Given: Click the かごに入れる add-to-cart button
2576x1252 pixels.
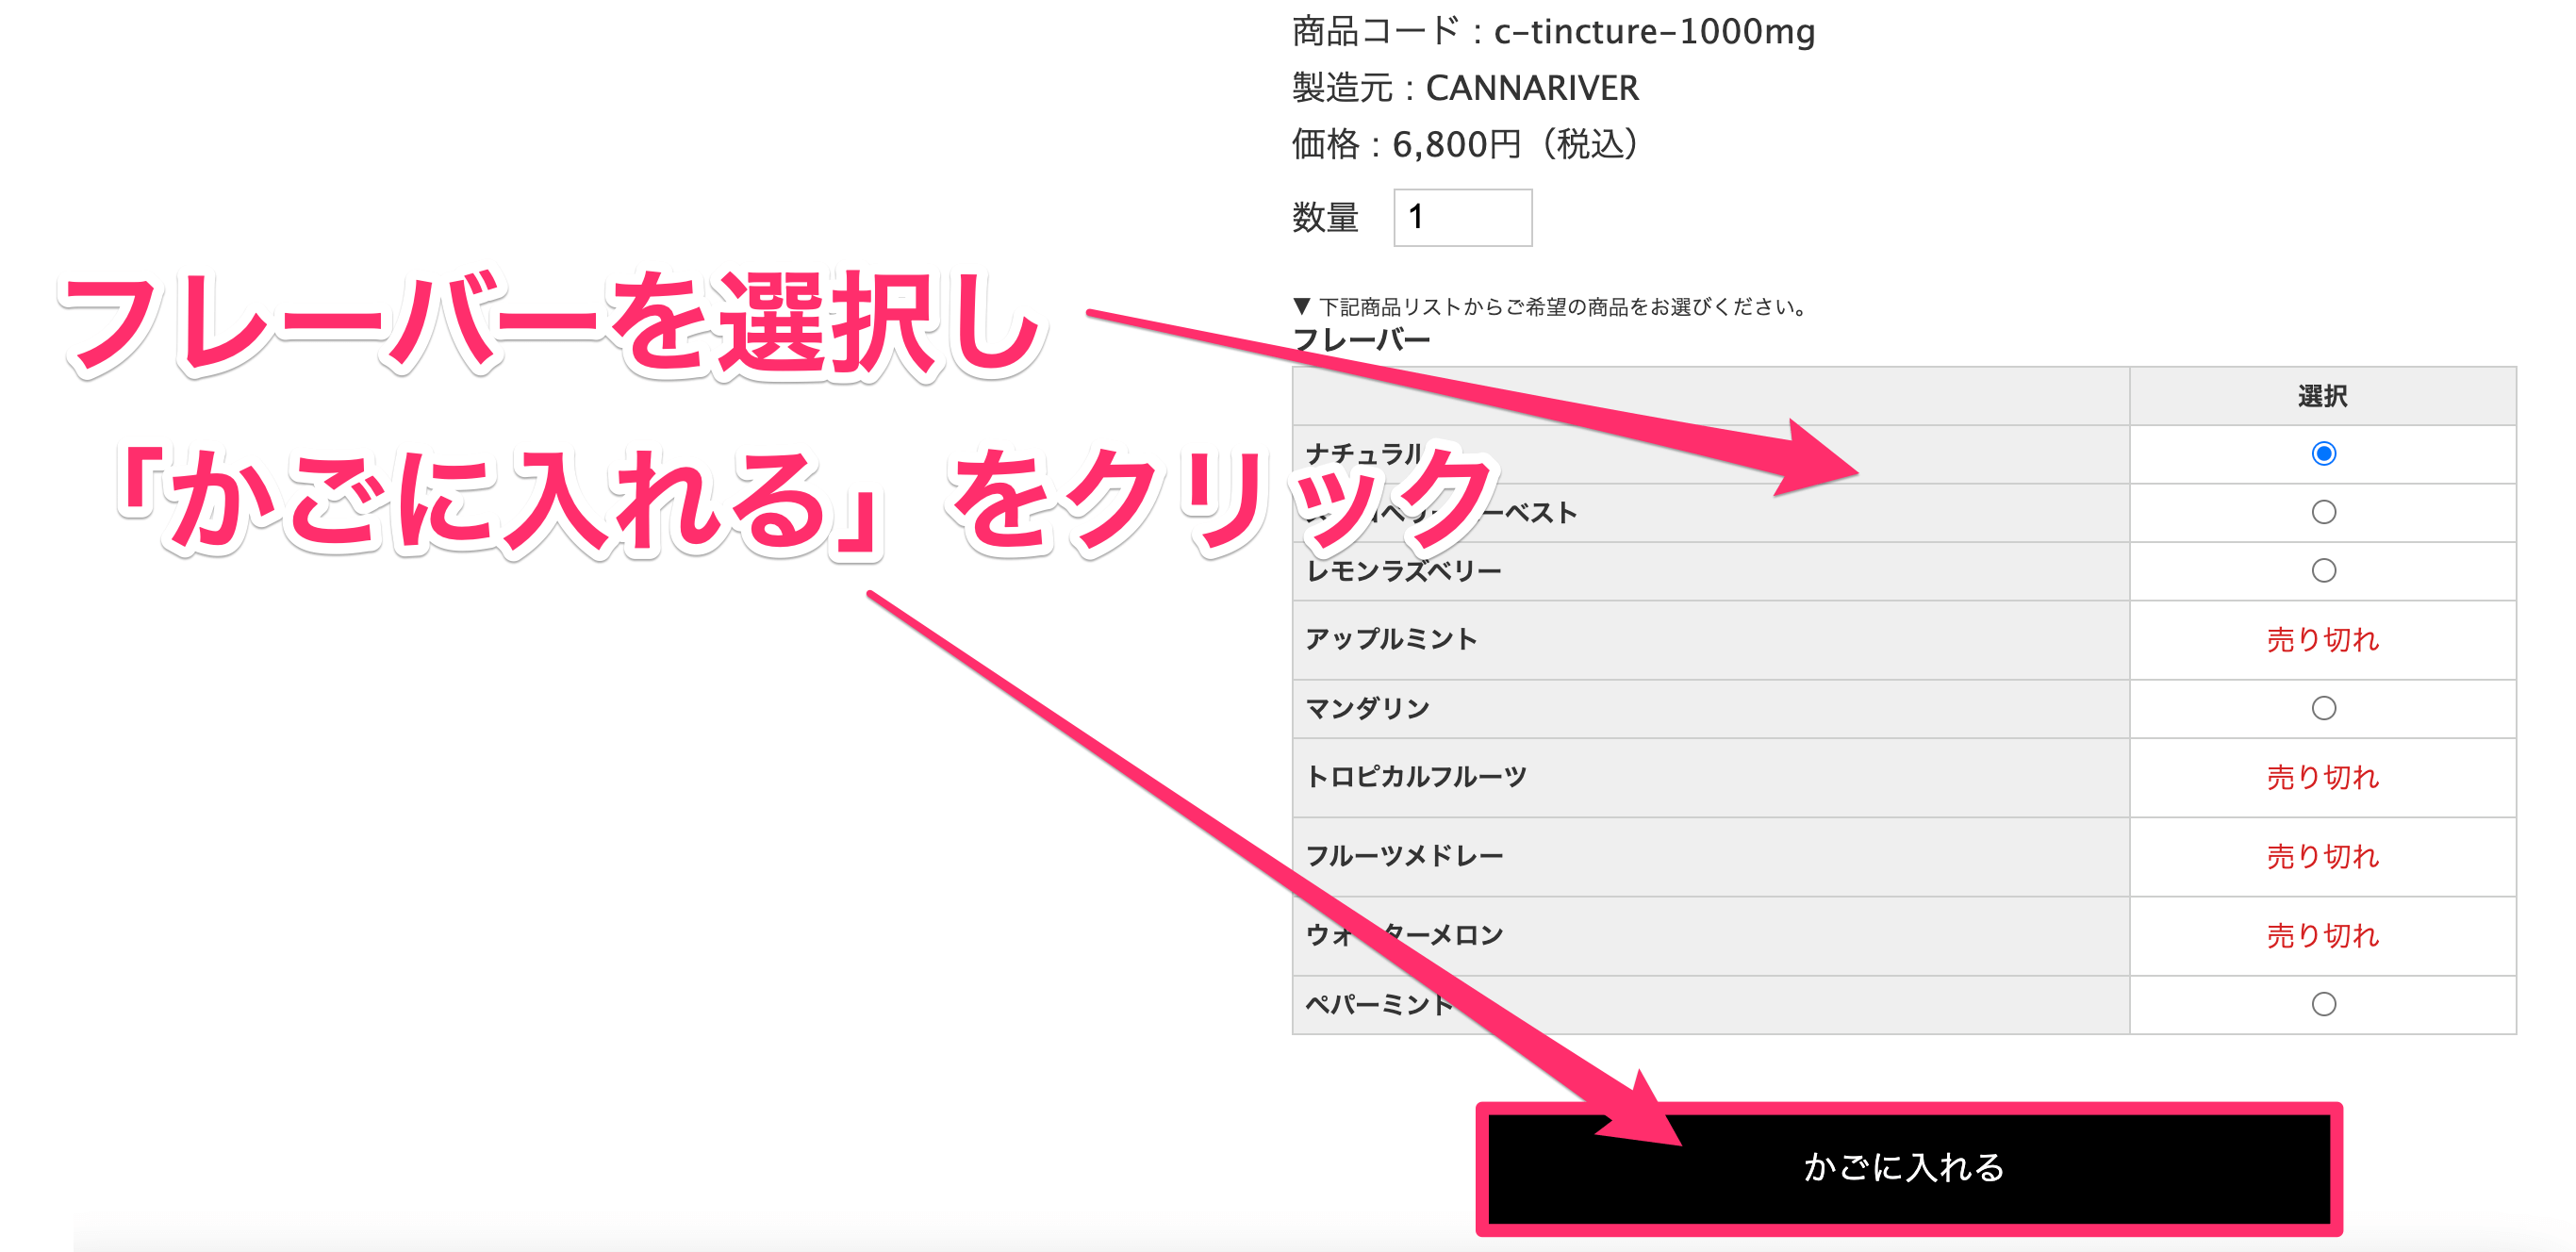Looking at the screenshot, I should coord(1900,1171).
